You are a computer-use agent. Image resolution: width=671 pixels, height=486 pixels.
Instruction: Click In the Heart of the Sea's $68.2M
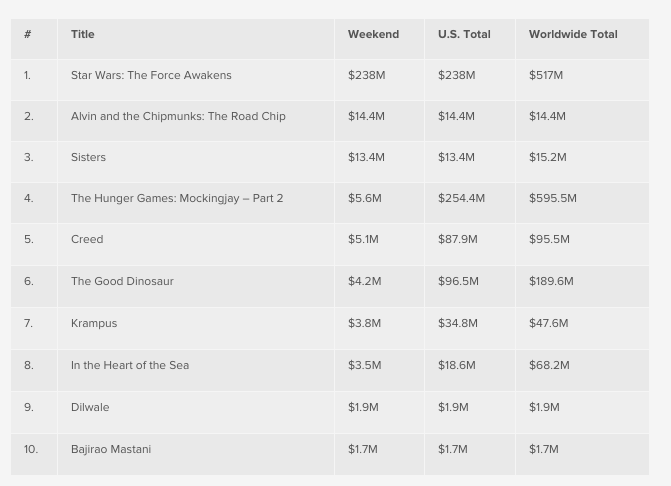(x=549, y=365)
